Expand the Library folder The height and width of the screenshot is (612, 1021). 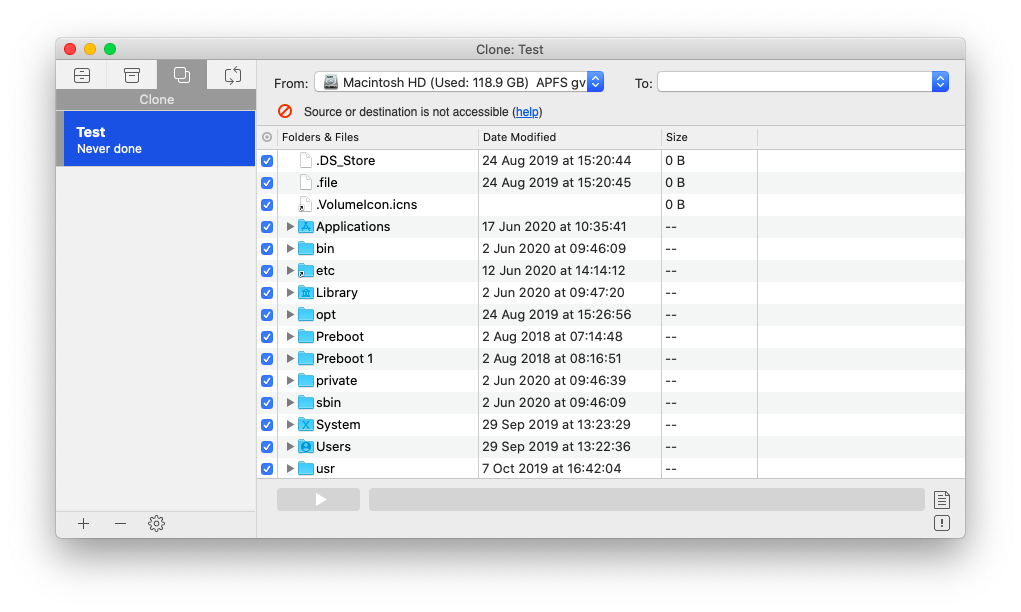pyautogui.click(x=290, y=293)
